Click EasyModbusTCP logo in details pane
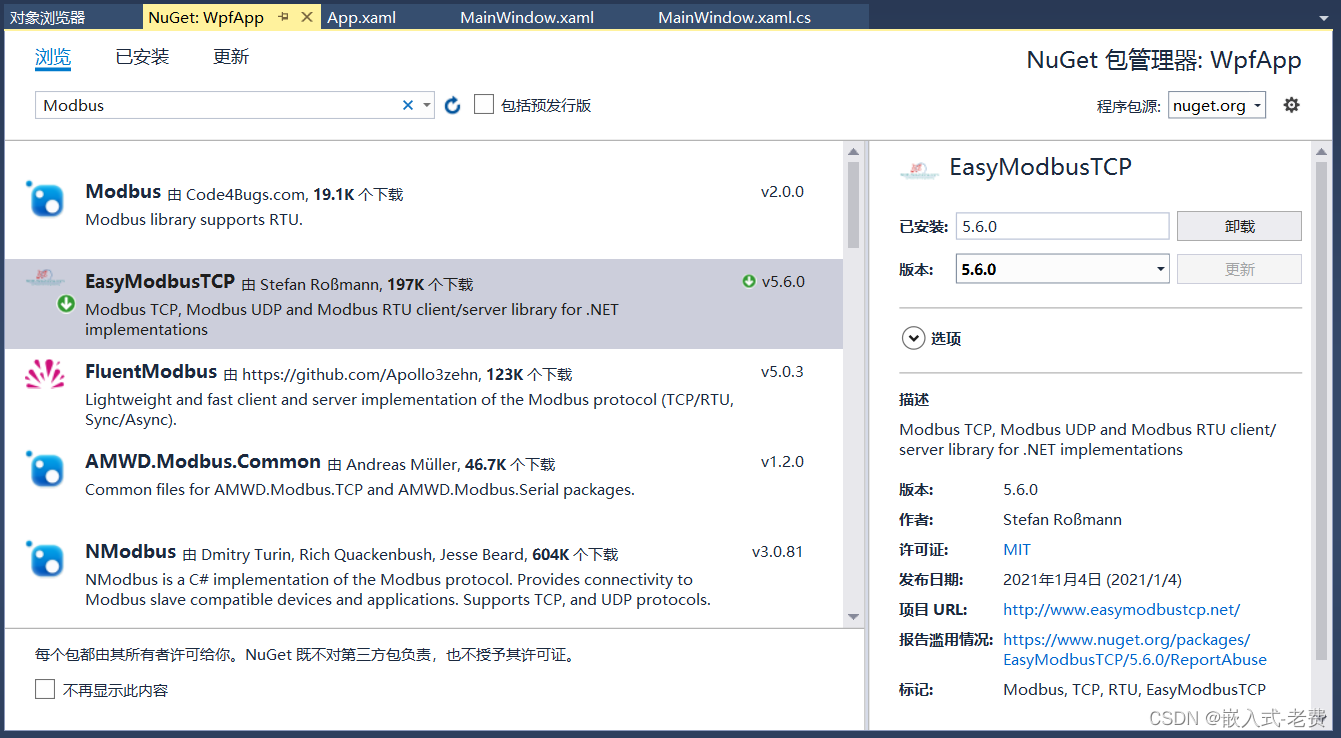 919,169
